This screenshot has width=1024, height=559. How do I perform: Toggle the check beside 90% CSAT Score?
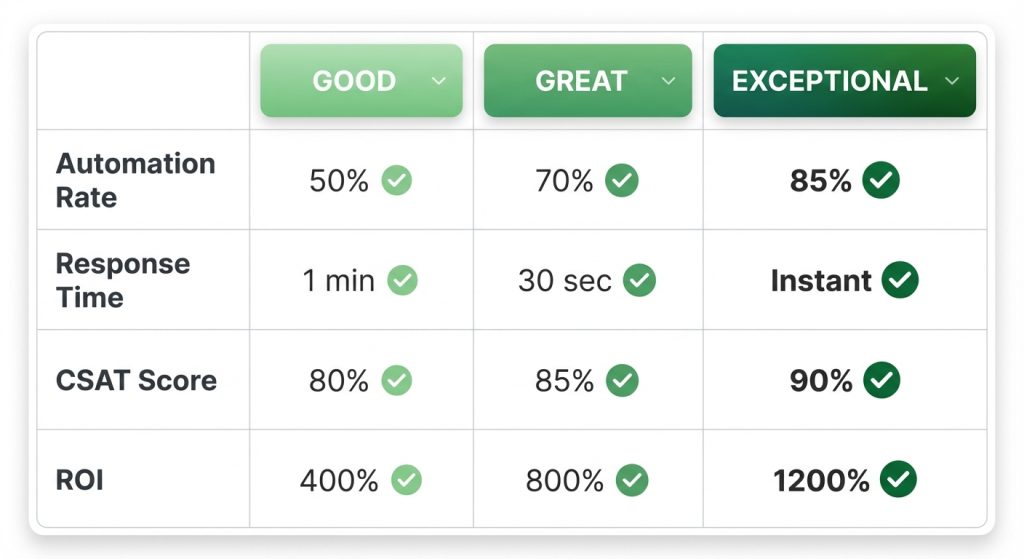pos(882,380)
